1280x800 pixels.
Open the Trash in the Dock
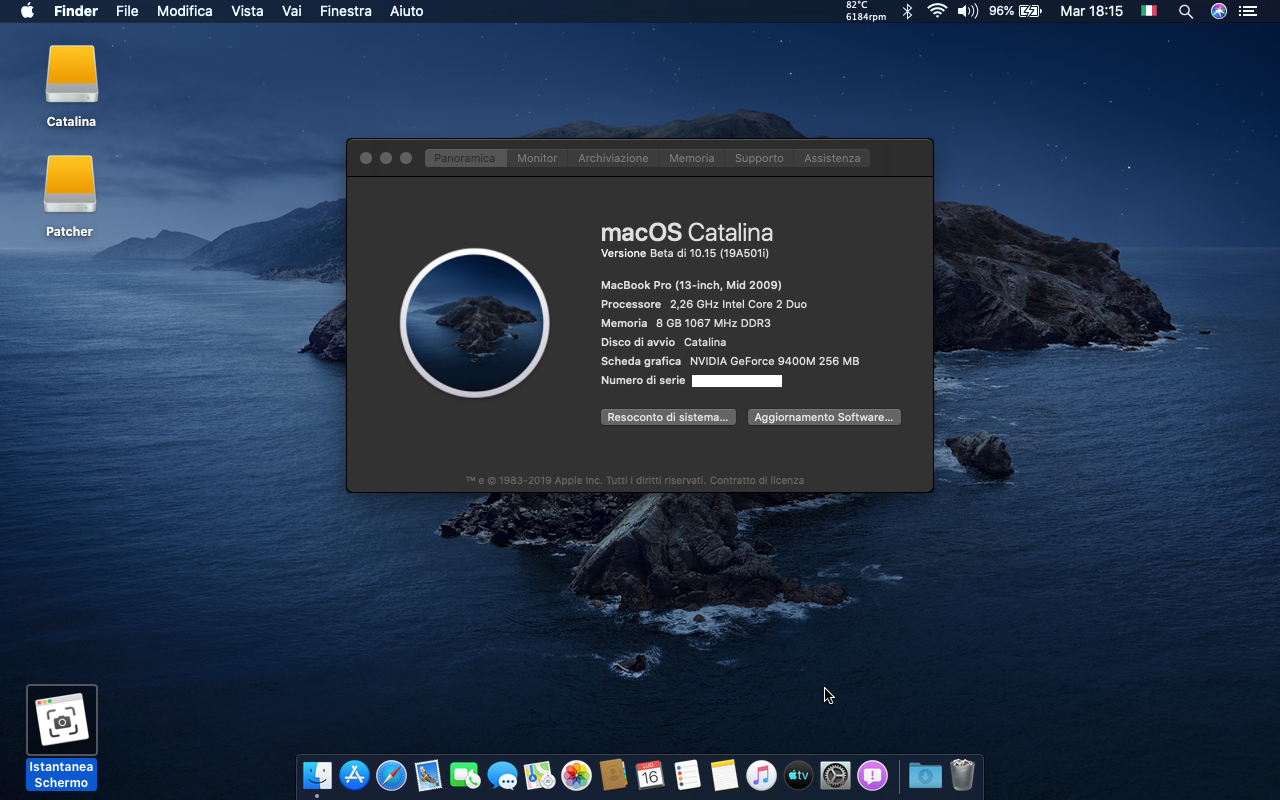click(x=962, y=775)
